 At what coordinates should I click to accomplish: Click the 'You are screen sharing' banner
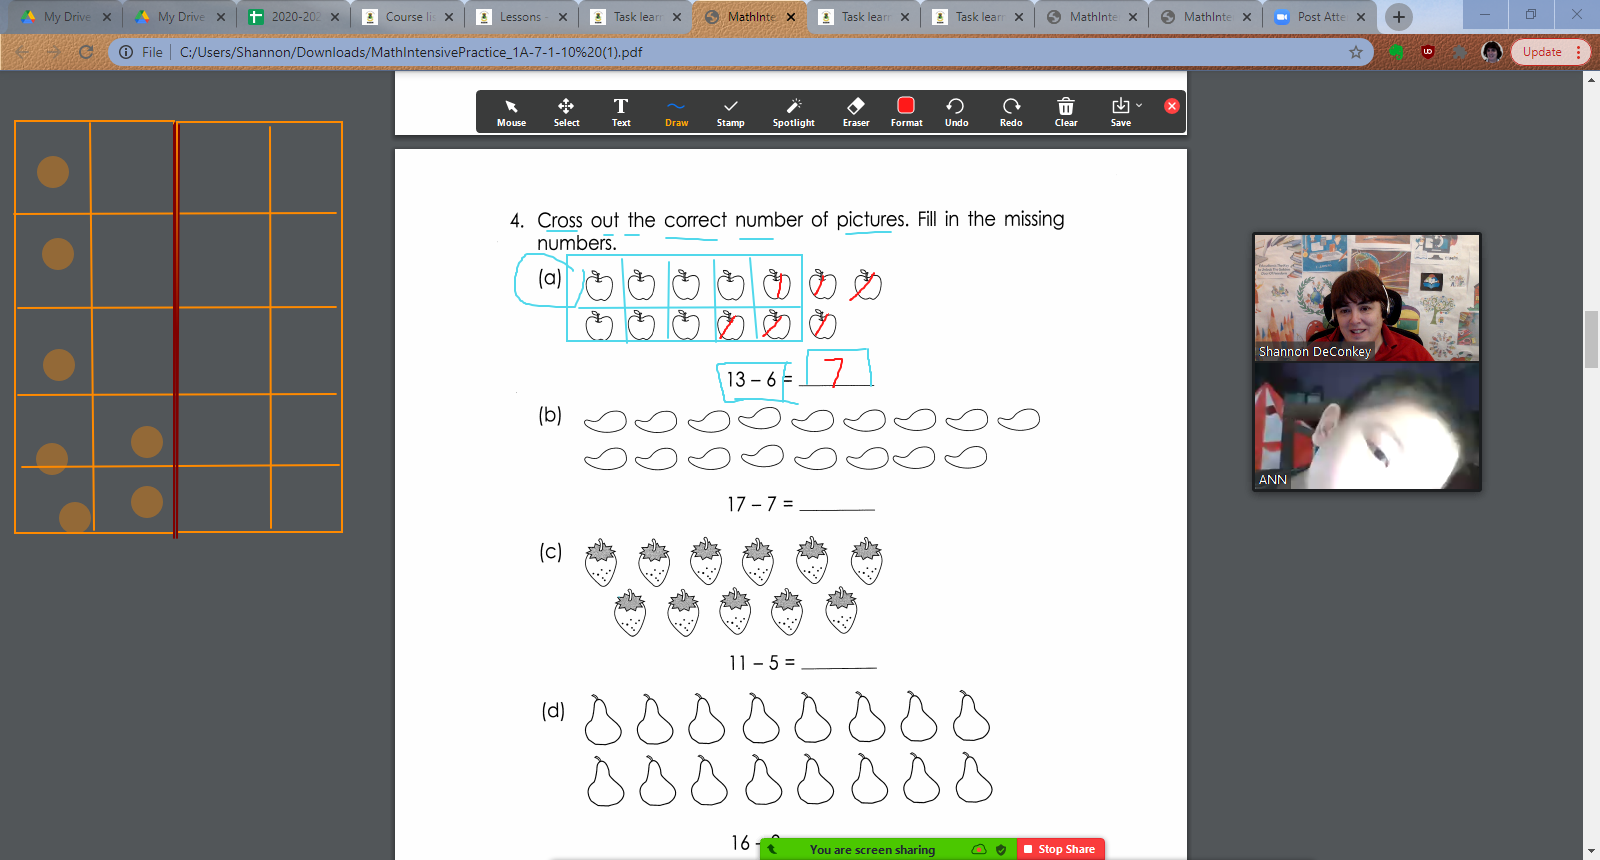(872, 849)
